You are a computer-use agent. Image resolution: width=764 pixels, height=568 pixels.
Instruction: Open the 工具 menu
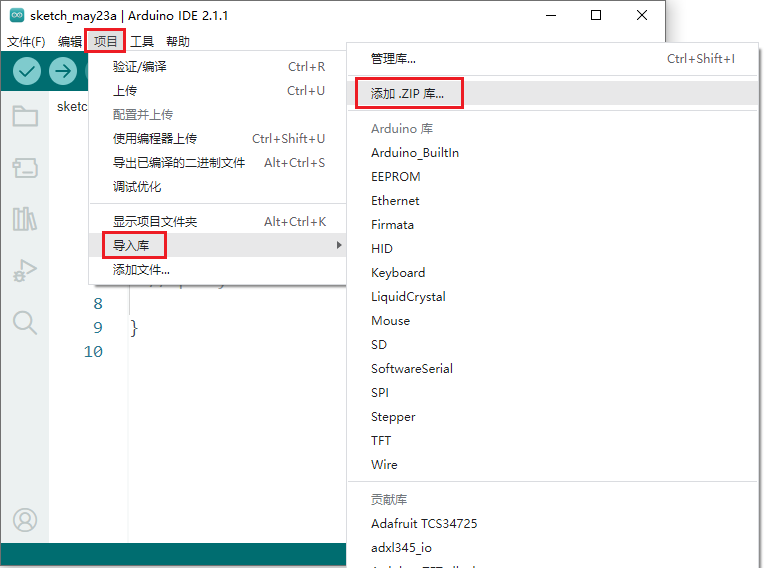pos(142,41)
